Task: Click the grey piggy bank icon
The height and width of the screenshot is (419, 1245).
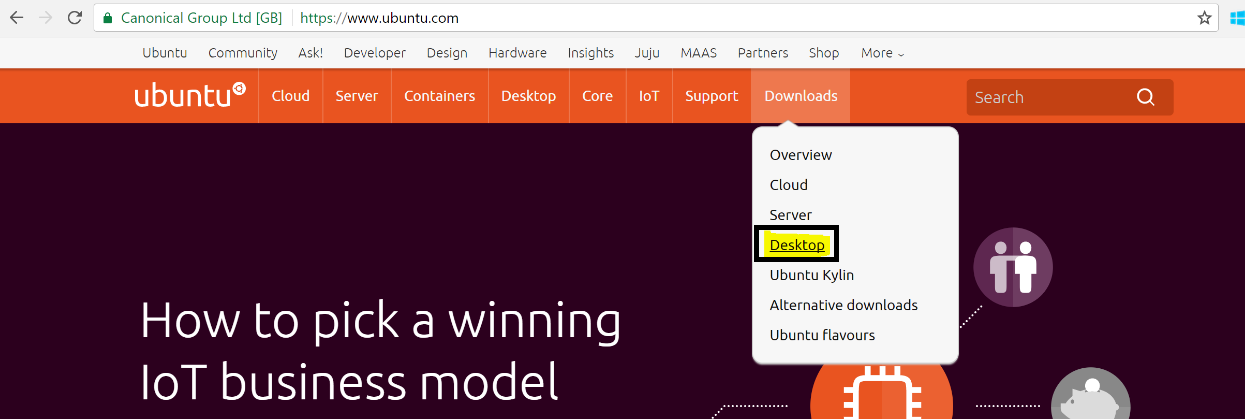Action: 1090,394
